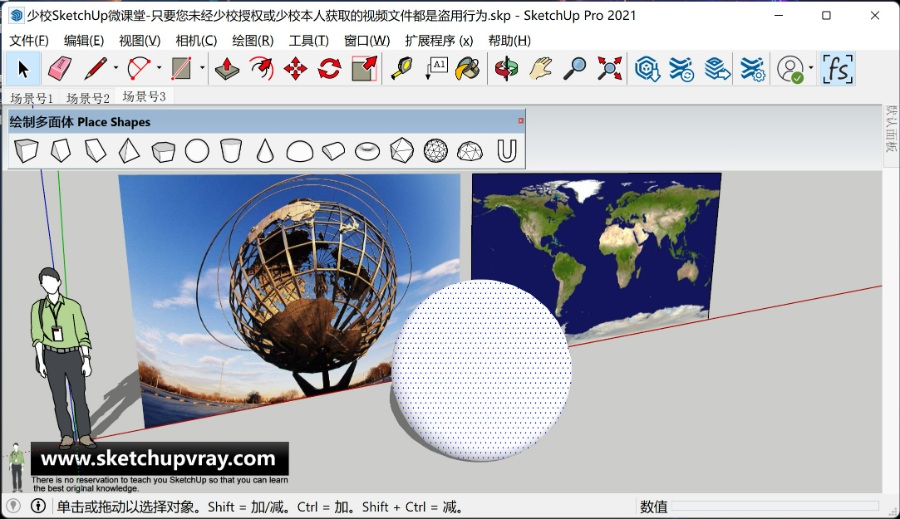Screen dimensions: 900x519
Task: Click the info icon in status bar
Action: coord(38,506)
